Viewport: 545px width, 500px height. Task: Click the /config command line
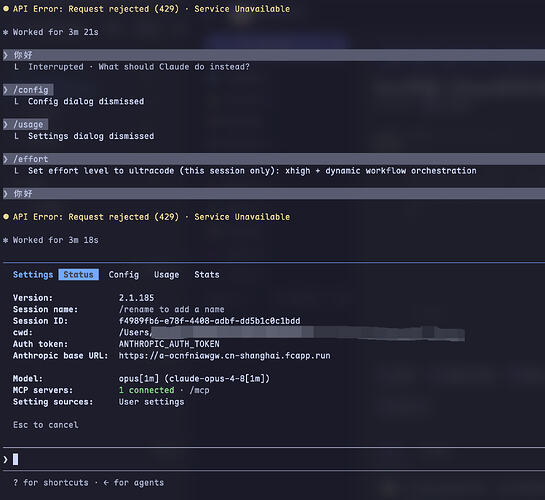[29, 90]
